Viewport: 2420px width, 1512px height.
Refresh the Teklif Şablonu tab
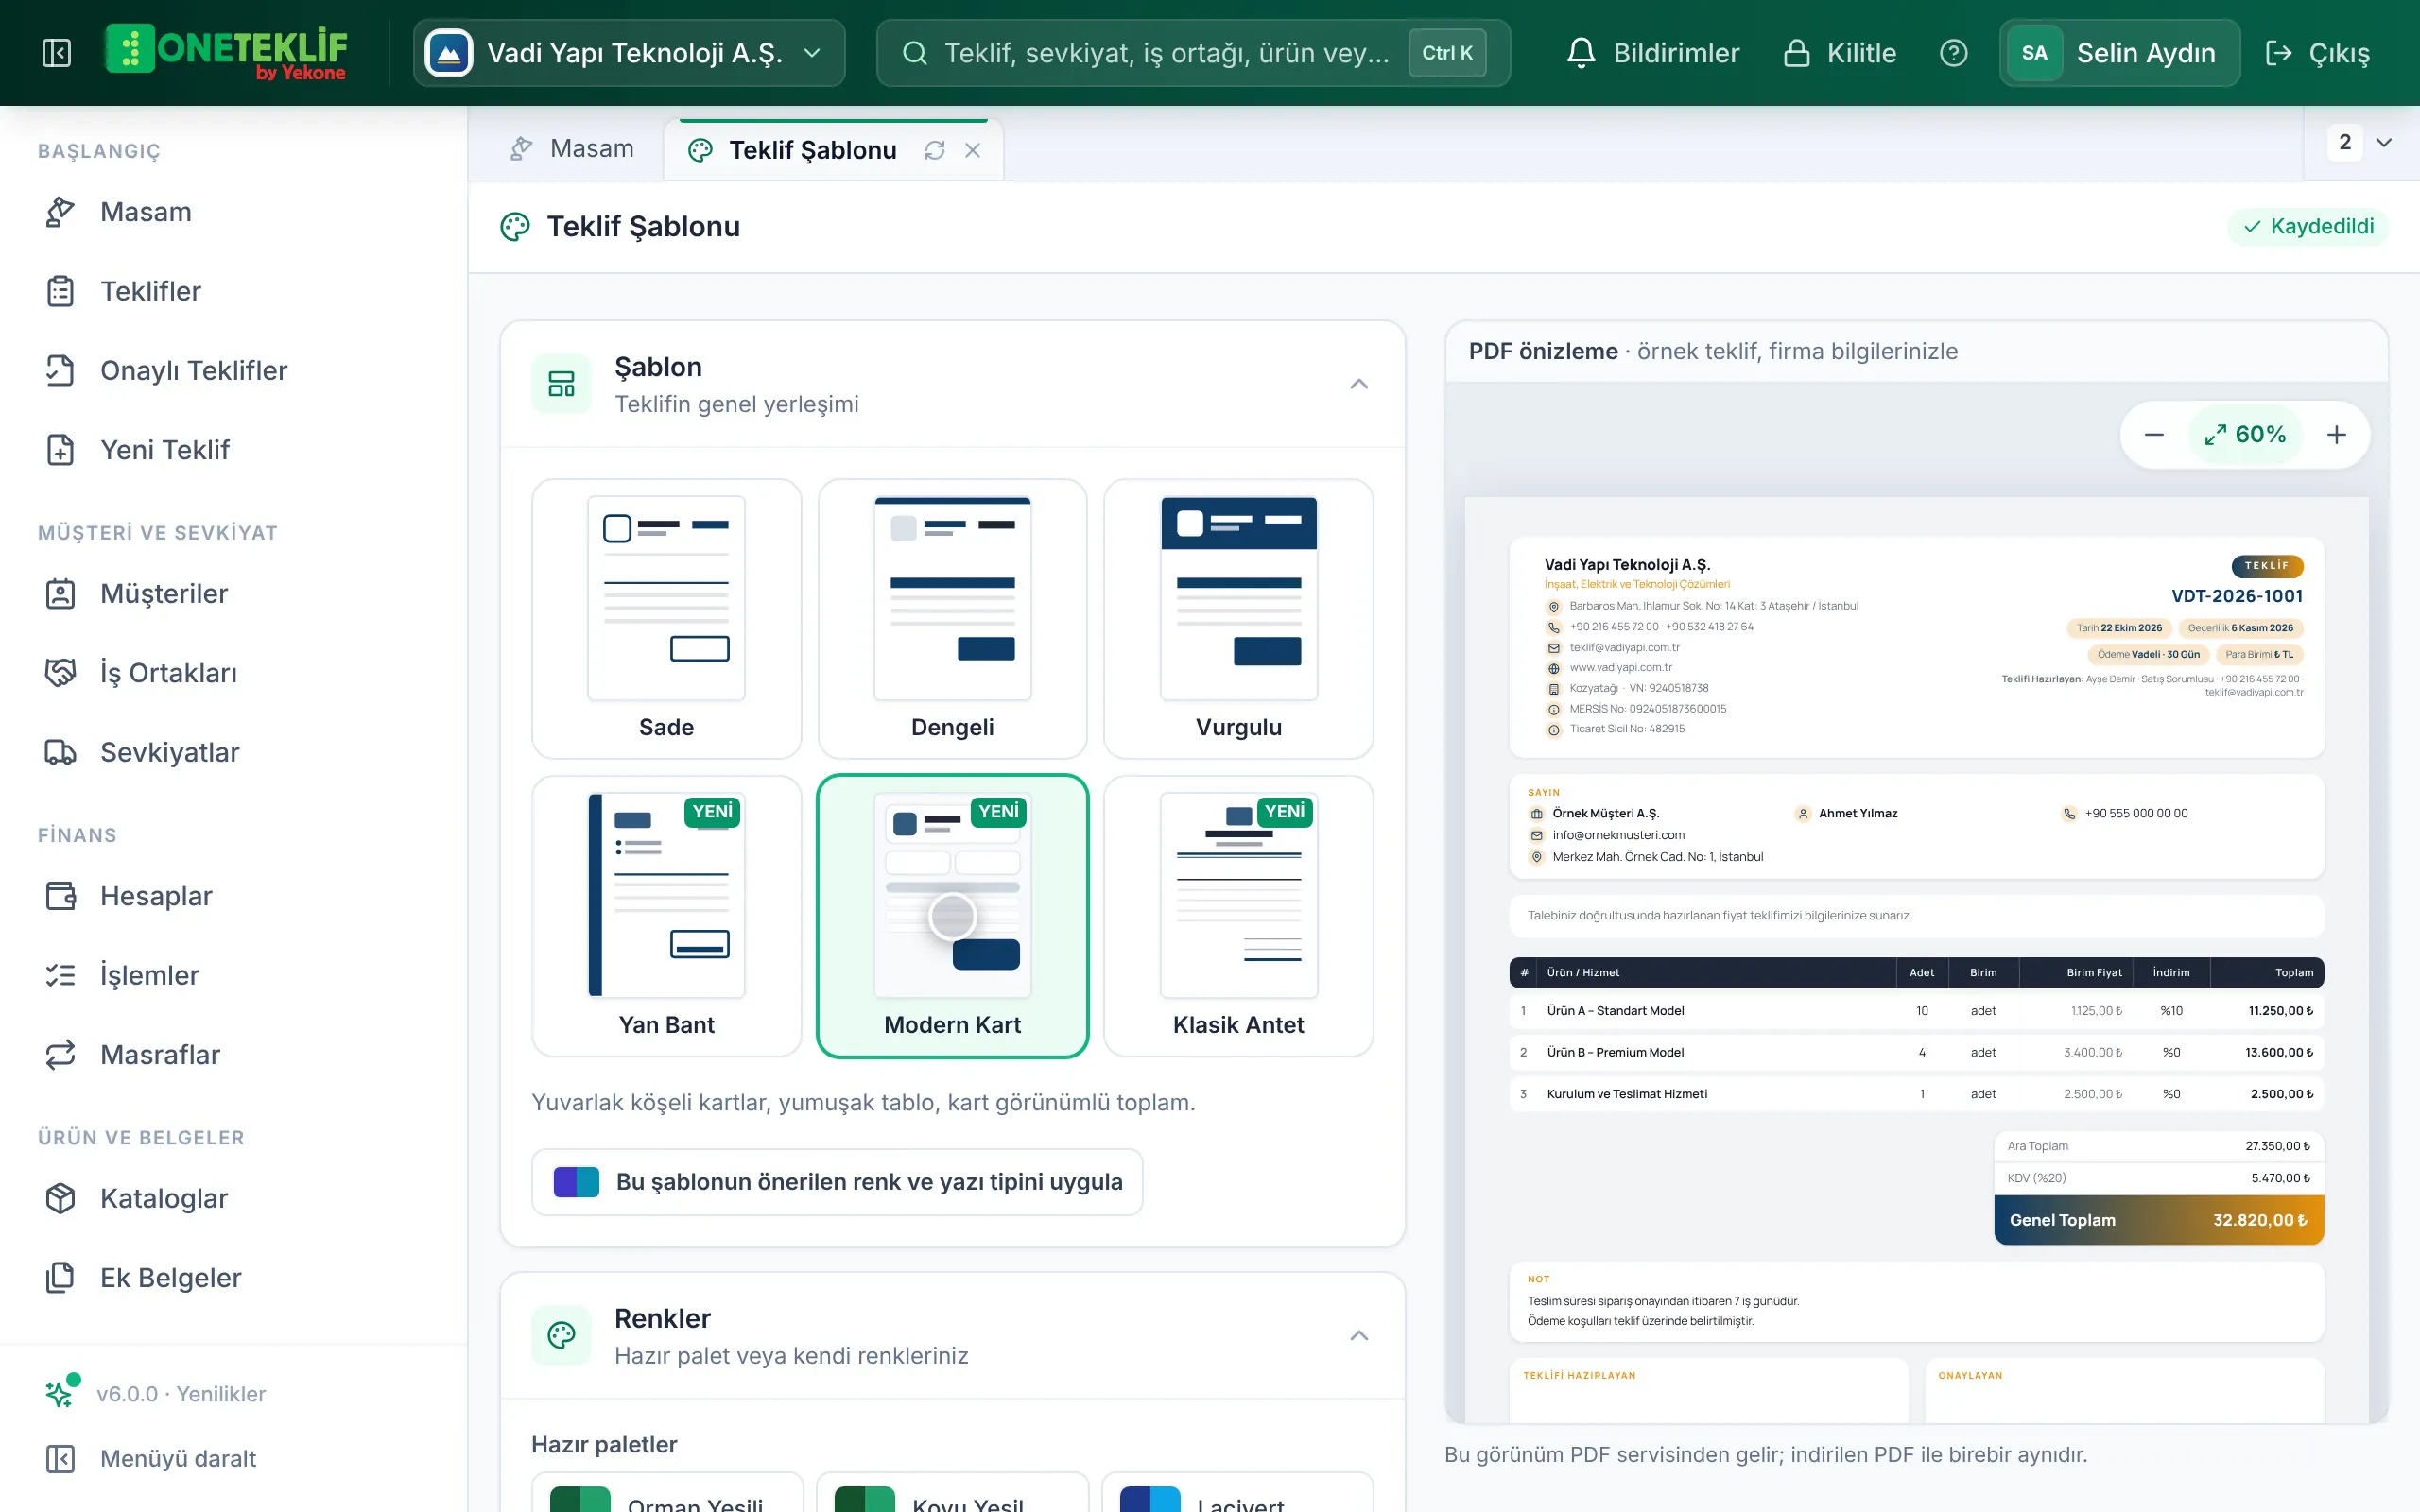point(934,150)
